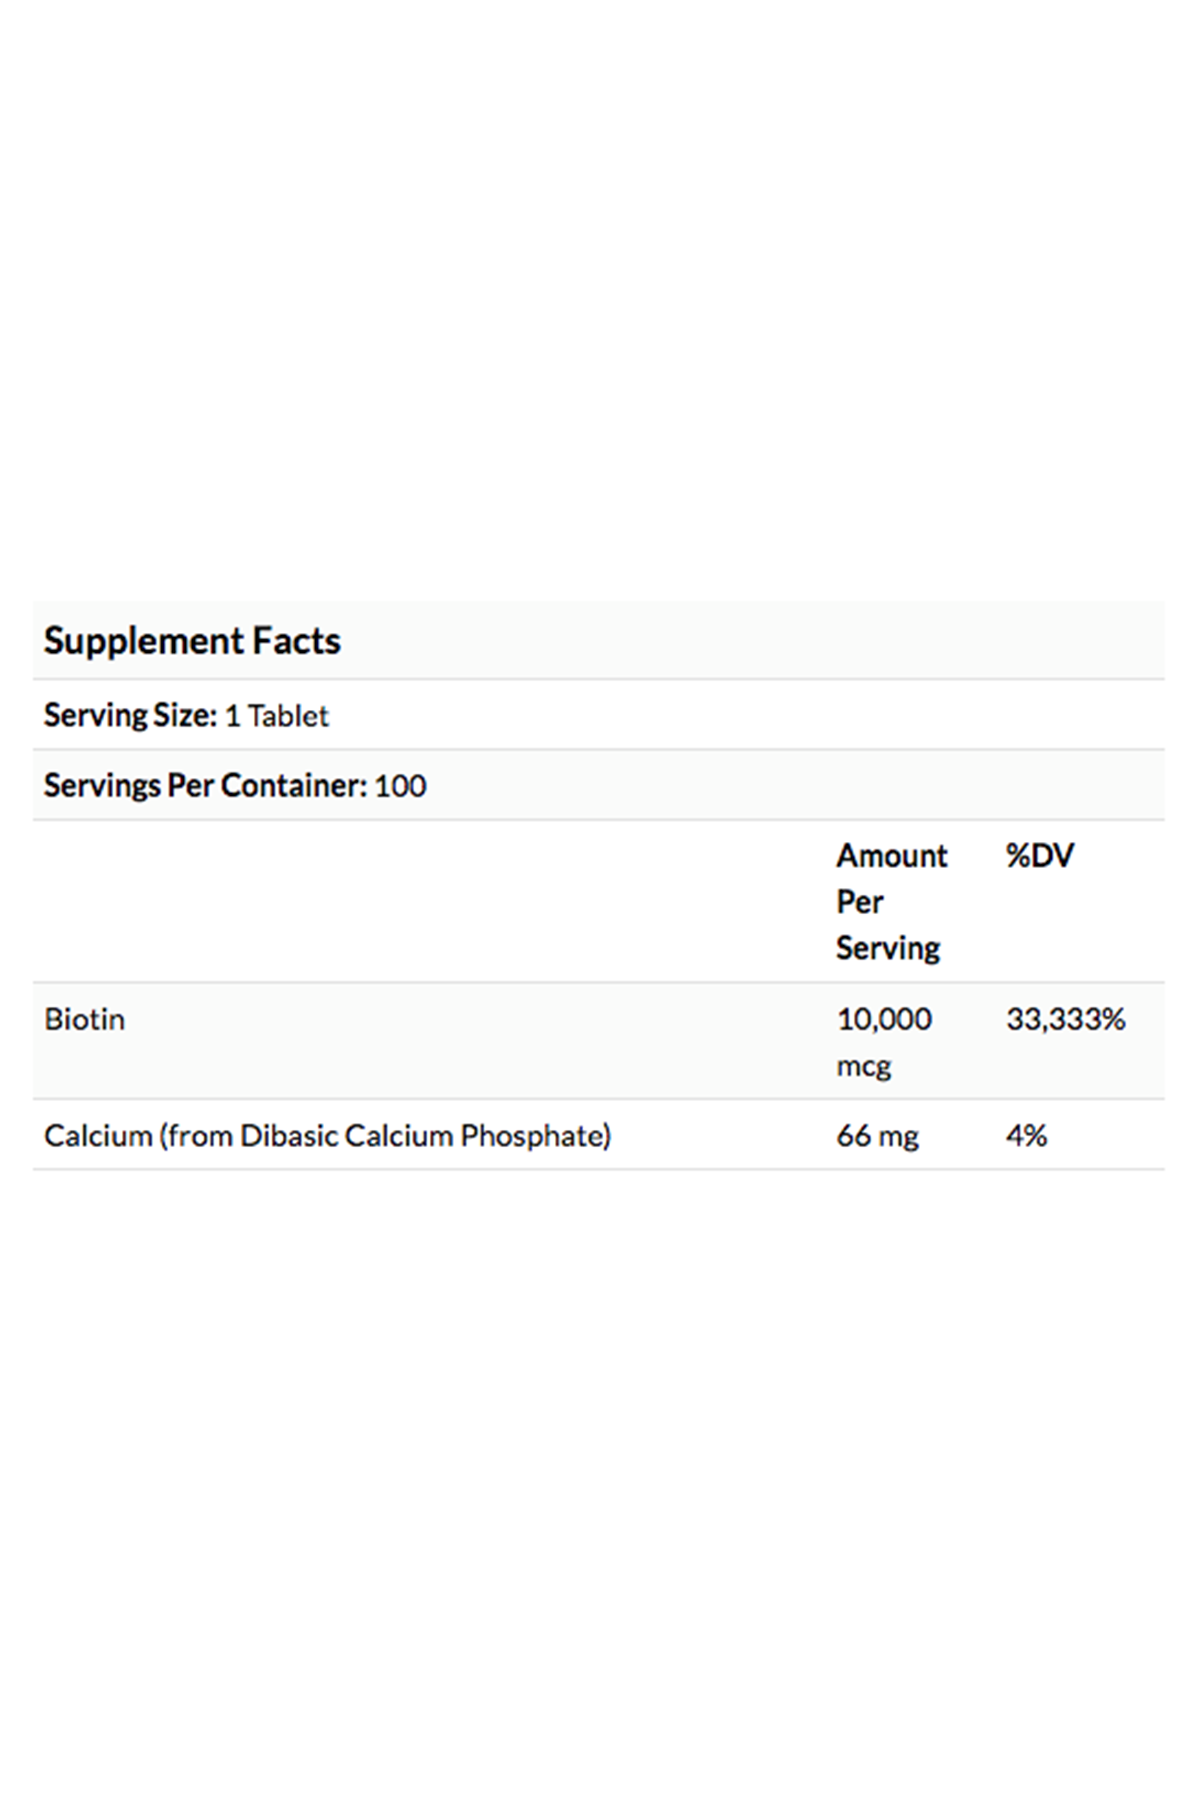Click the 4% calcium daily value

click(x=1026, y=1136)
